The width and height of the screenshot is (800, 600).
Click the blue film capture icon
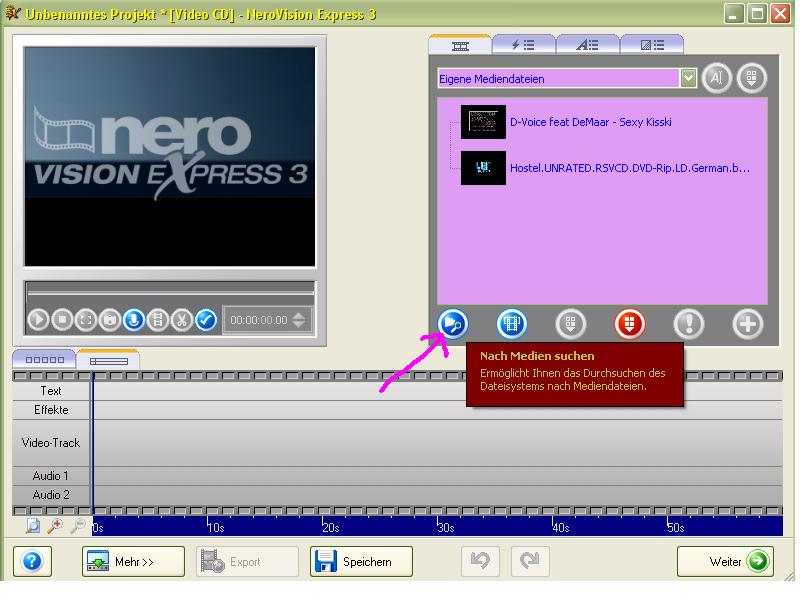(x=512, y=323)
